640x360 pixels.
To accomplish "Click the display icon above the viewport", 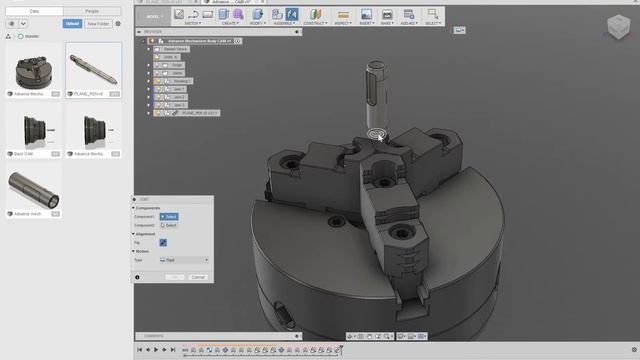I will point(459,30).
